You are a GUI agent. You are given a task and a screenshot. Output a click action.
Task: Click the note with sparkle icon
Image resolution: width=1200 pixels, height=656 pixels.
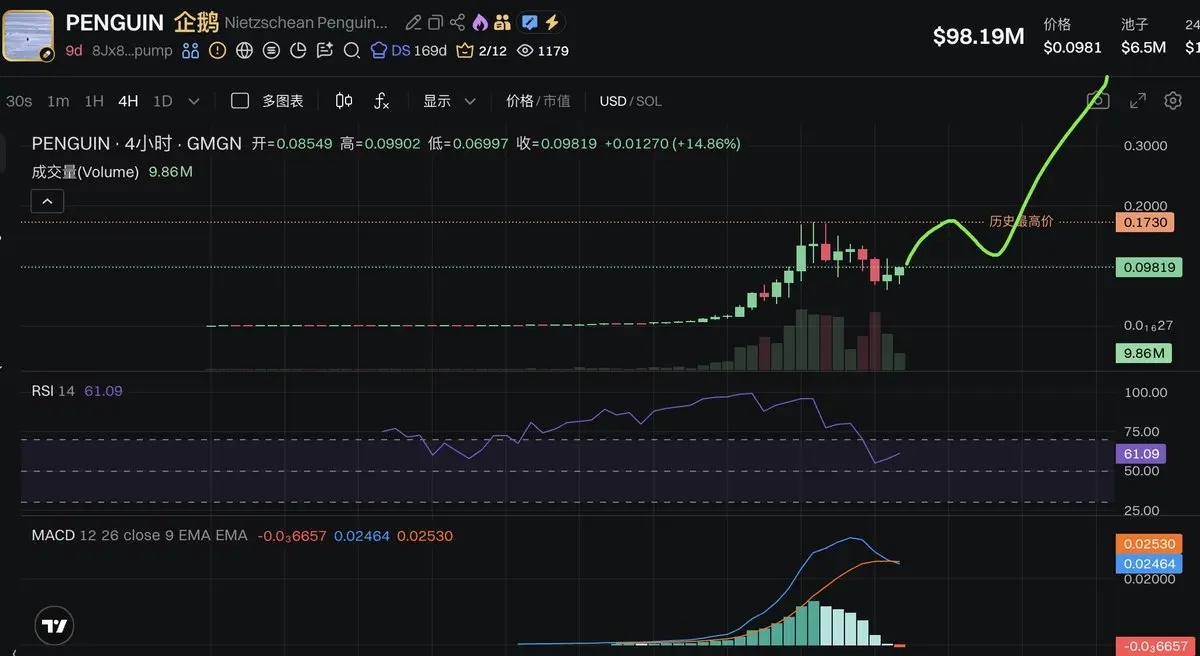(325, 50)
